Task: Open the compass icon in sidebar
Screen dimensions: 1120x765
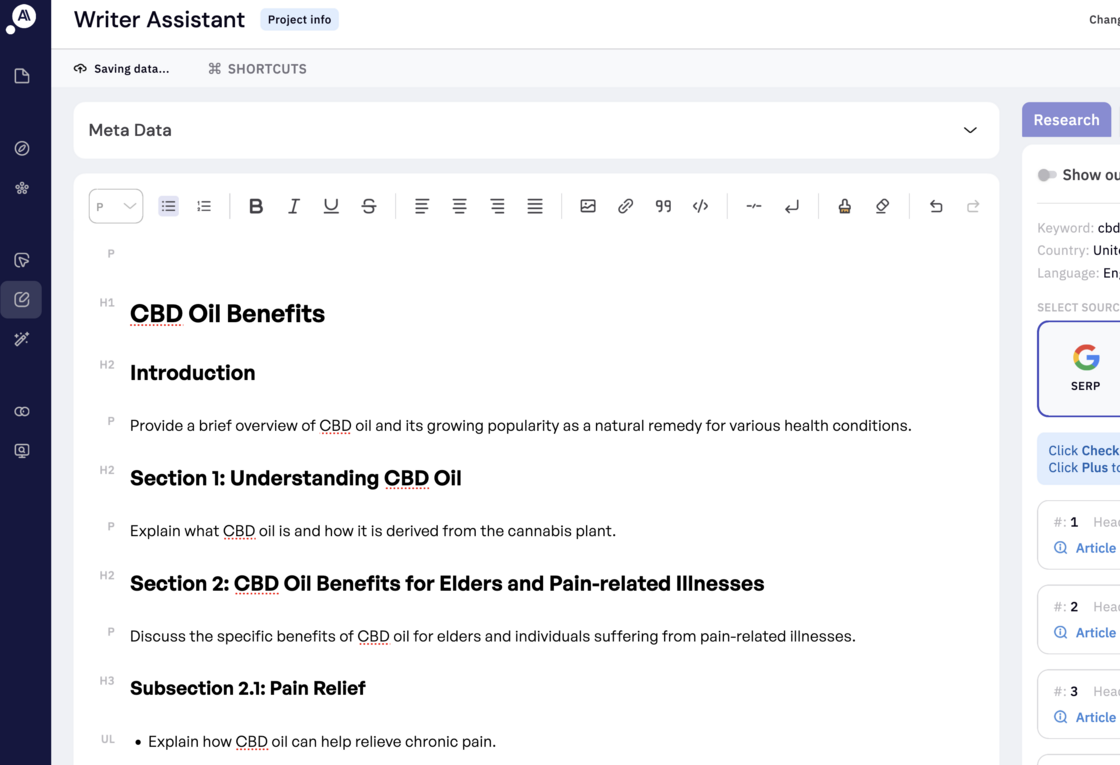Action: 22,148
